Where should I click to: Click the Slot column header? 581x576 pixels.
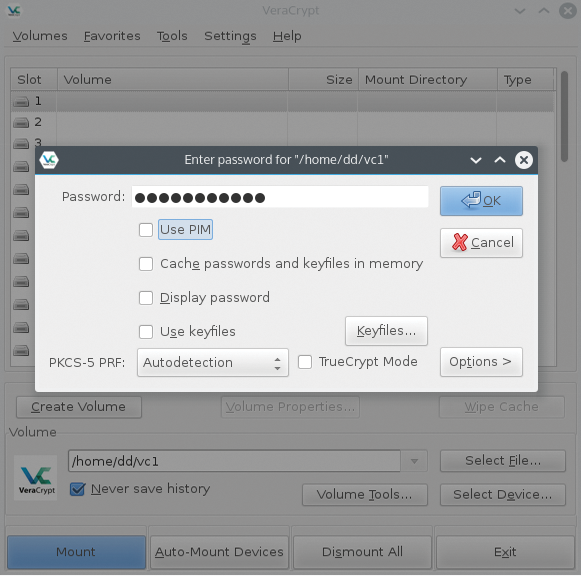[x=34, y=79]
